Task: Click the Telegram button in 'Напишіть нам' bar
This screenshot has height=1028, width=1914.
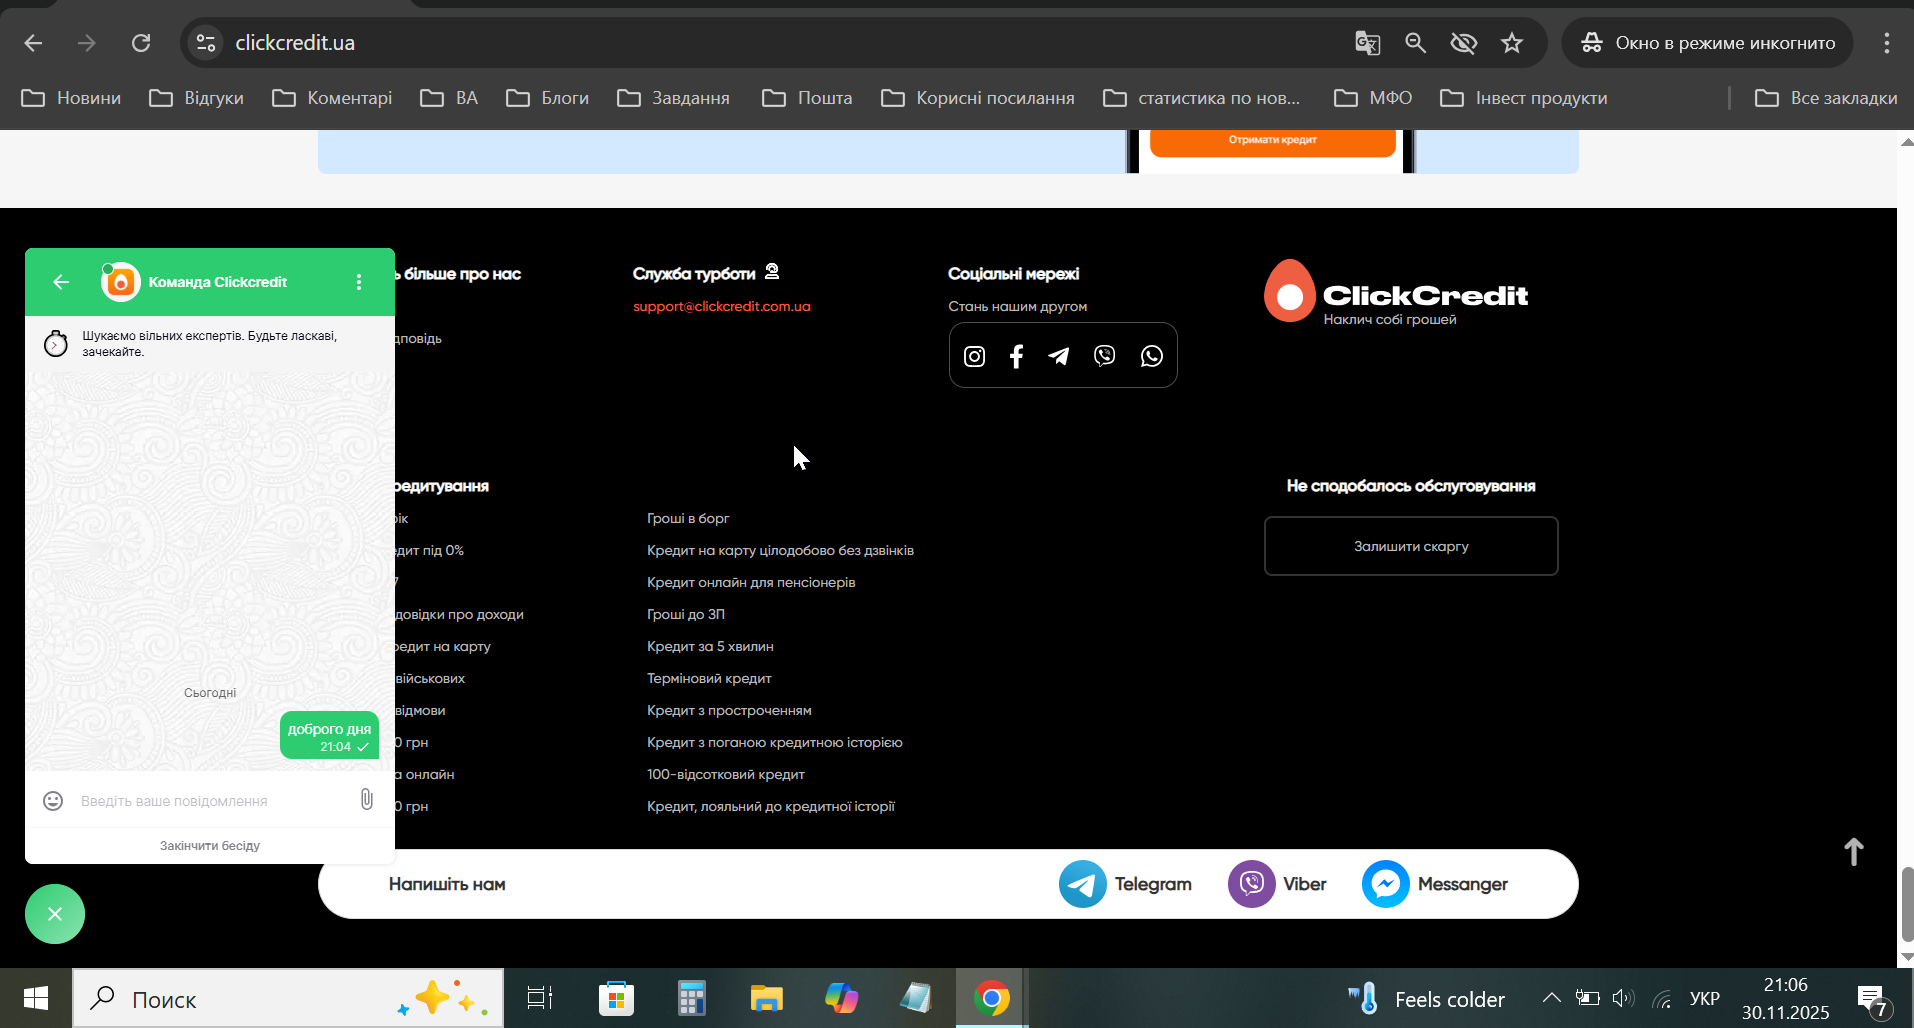Action: click(1125, 884)
